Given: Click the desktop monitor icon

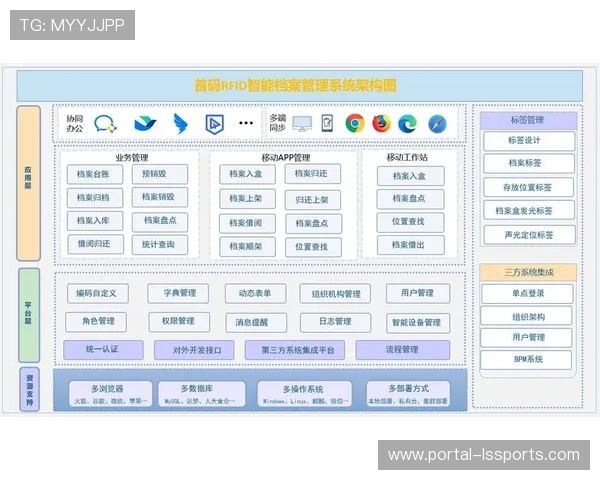Looking at the screenshot, I should [302, 124].
